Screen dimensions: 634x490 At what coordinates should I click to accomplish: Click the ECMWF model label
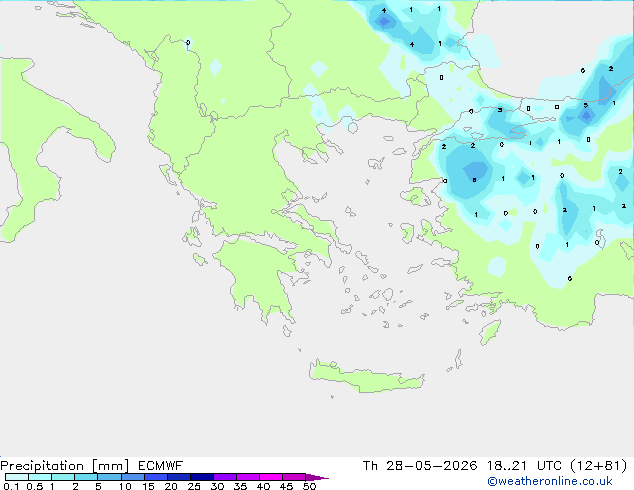pos(161,466)
